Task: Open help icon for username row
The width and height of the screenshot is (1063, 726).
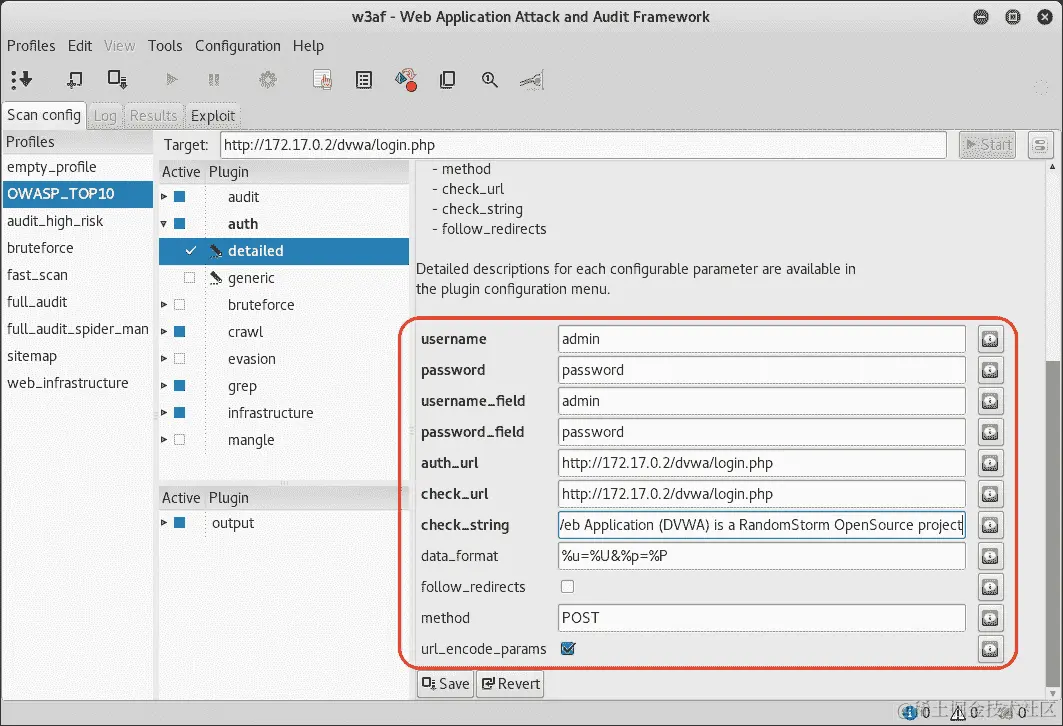Action: click(x=990, y=339)
